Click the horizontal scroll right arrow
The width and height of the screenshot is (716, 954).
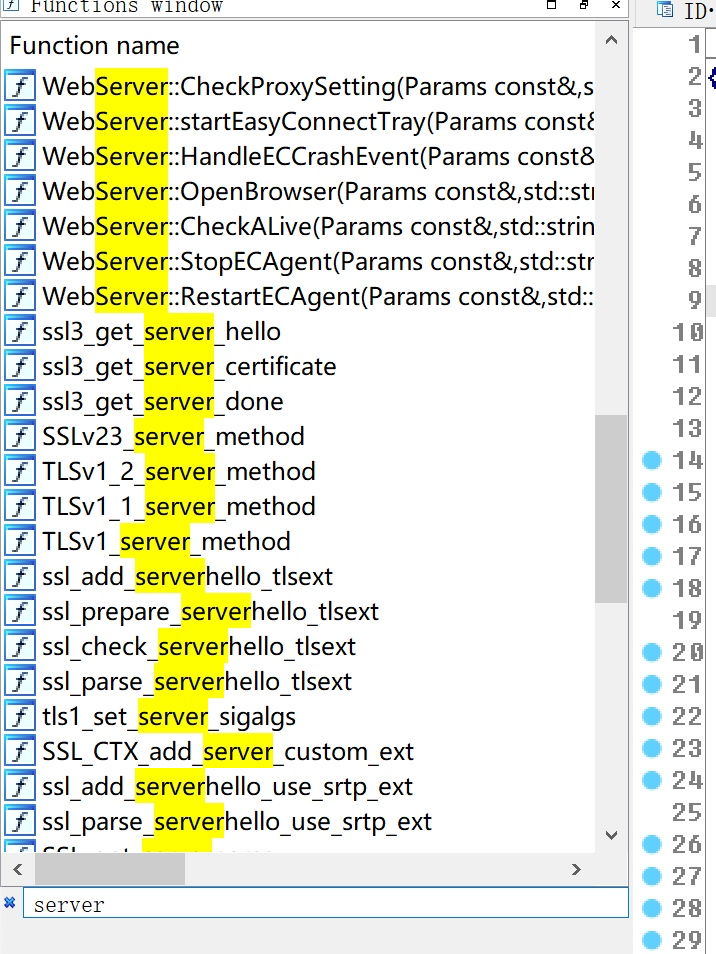click(576, 869)
